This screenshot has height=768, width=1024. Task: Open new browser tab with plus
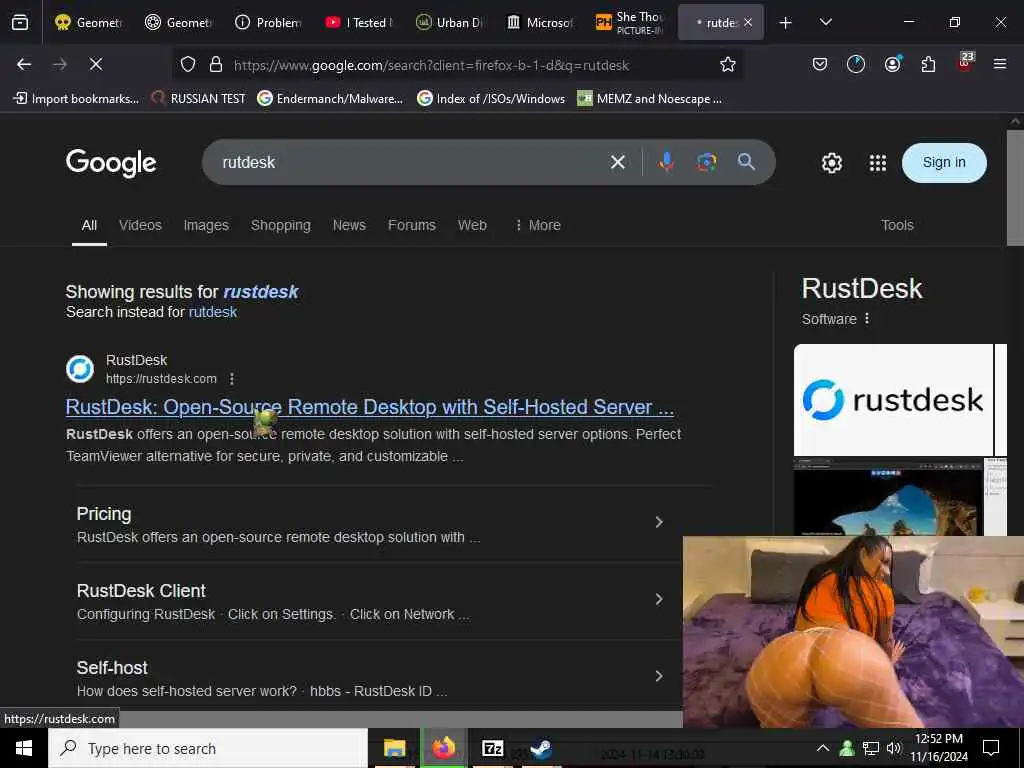(786, 23)
